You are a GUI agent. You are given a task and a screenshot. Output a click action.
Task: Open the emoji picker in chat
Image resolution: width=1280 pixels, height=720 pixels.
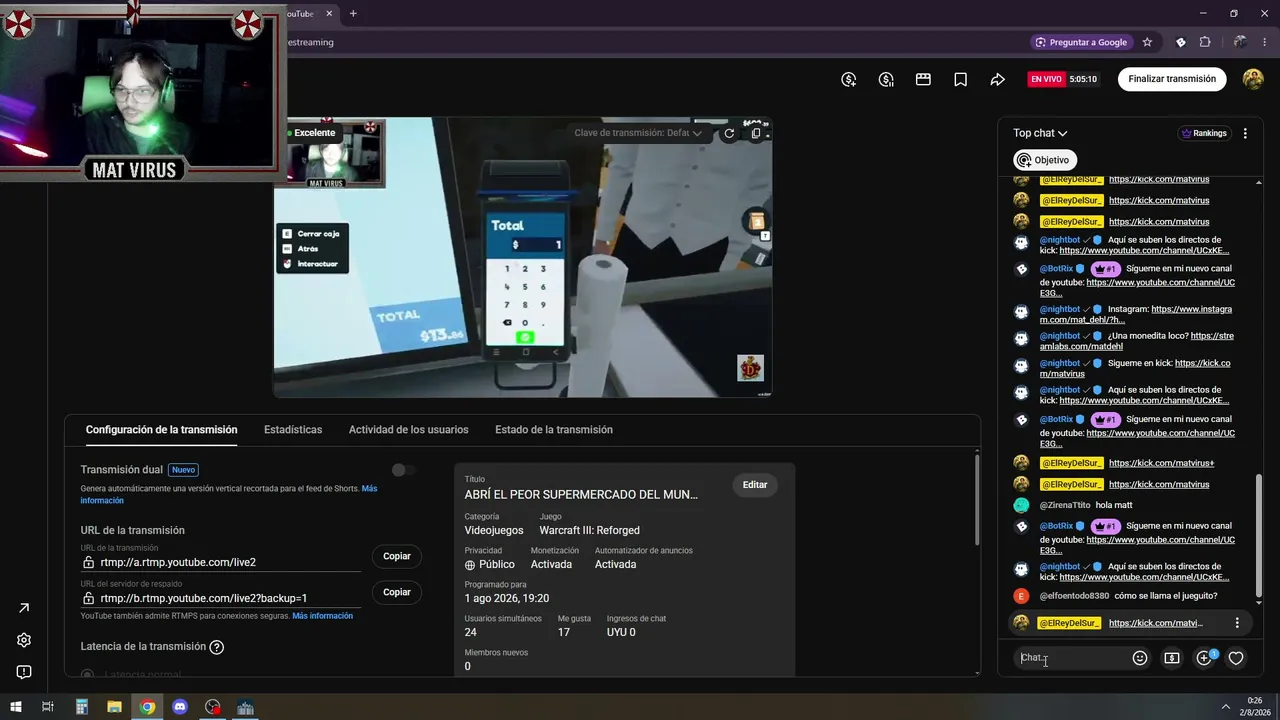[x=1140, y=658]
